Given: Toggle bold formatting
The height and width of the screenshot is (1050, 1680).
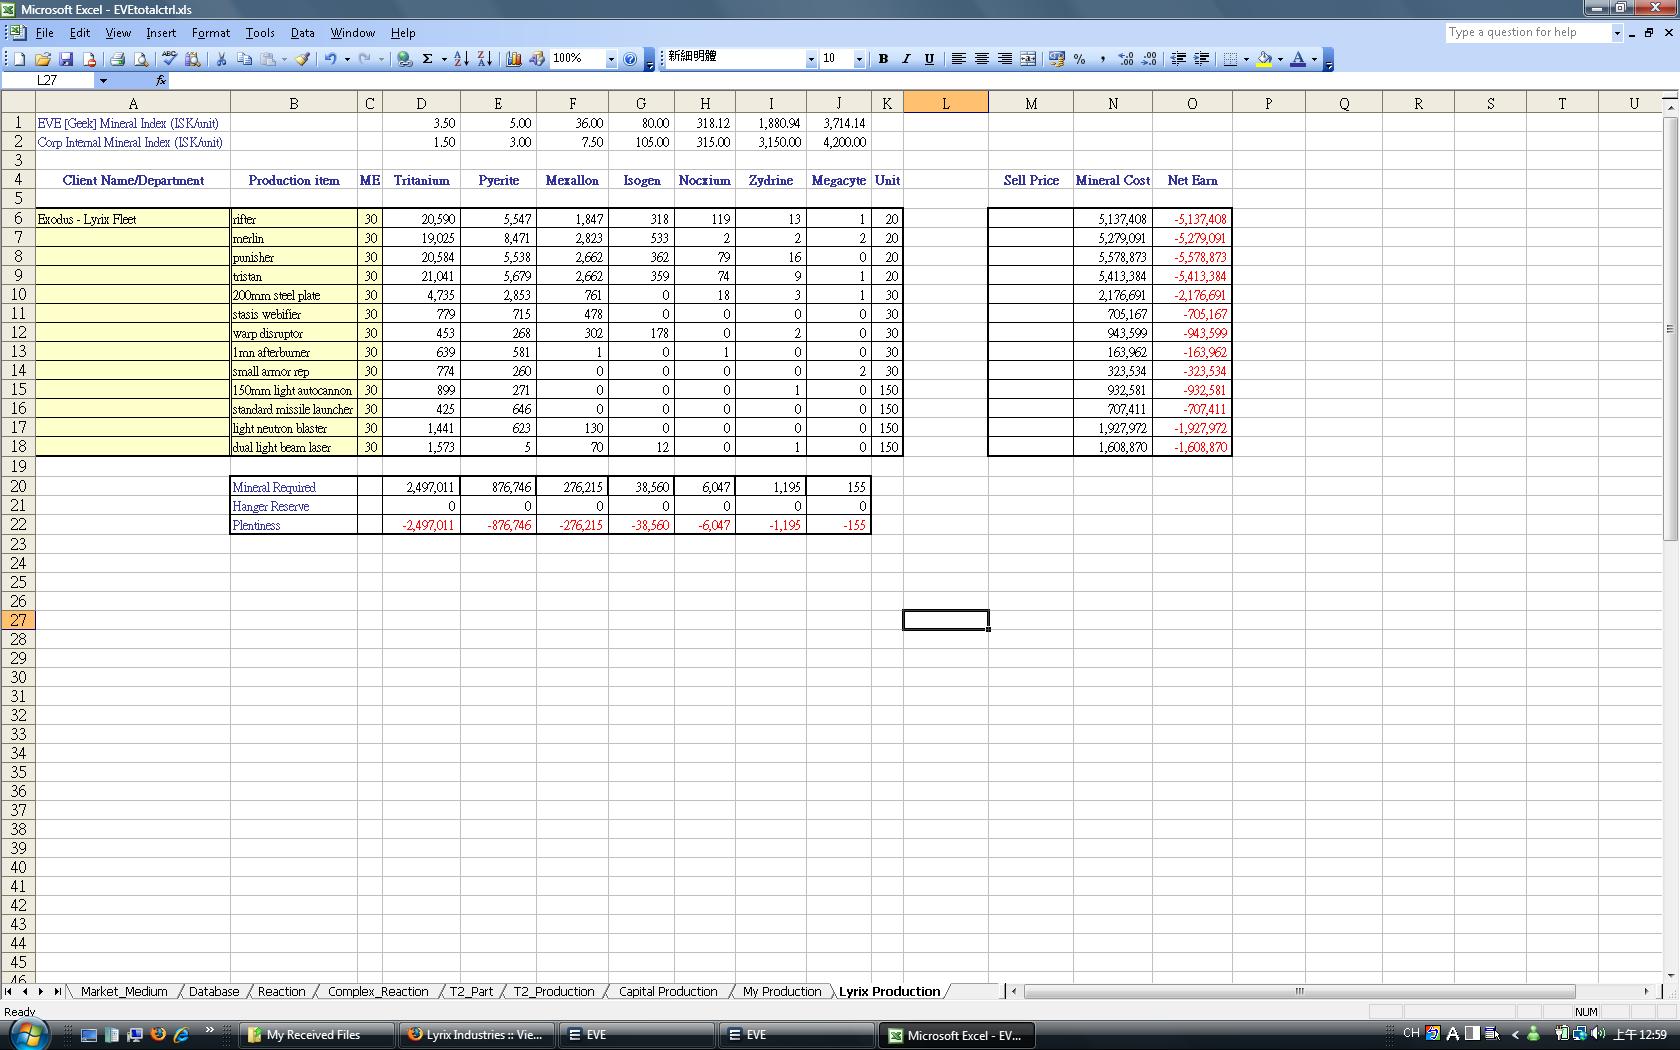Looking at the screenshot, I should click(x=883, y=59).
